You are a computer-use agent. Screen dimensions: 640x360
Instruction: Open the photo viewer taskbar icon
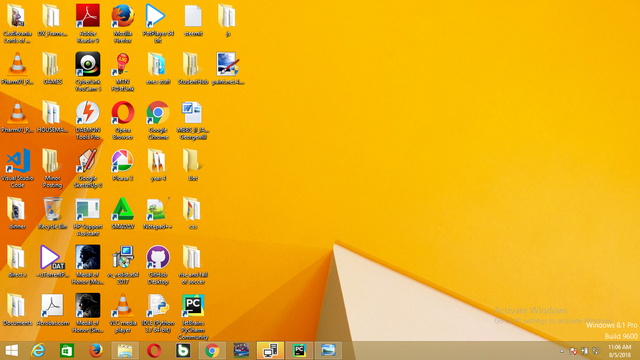328,350
